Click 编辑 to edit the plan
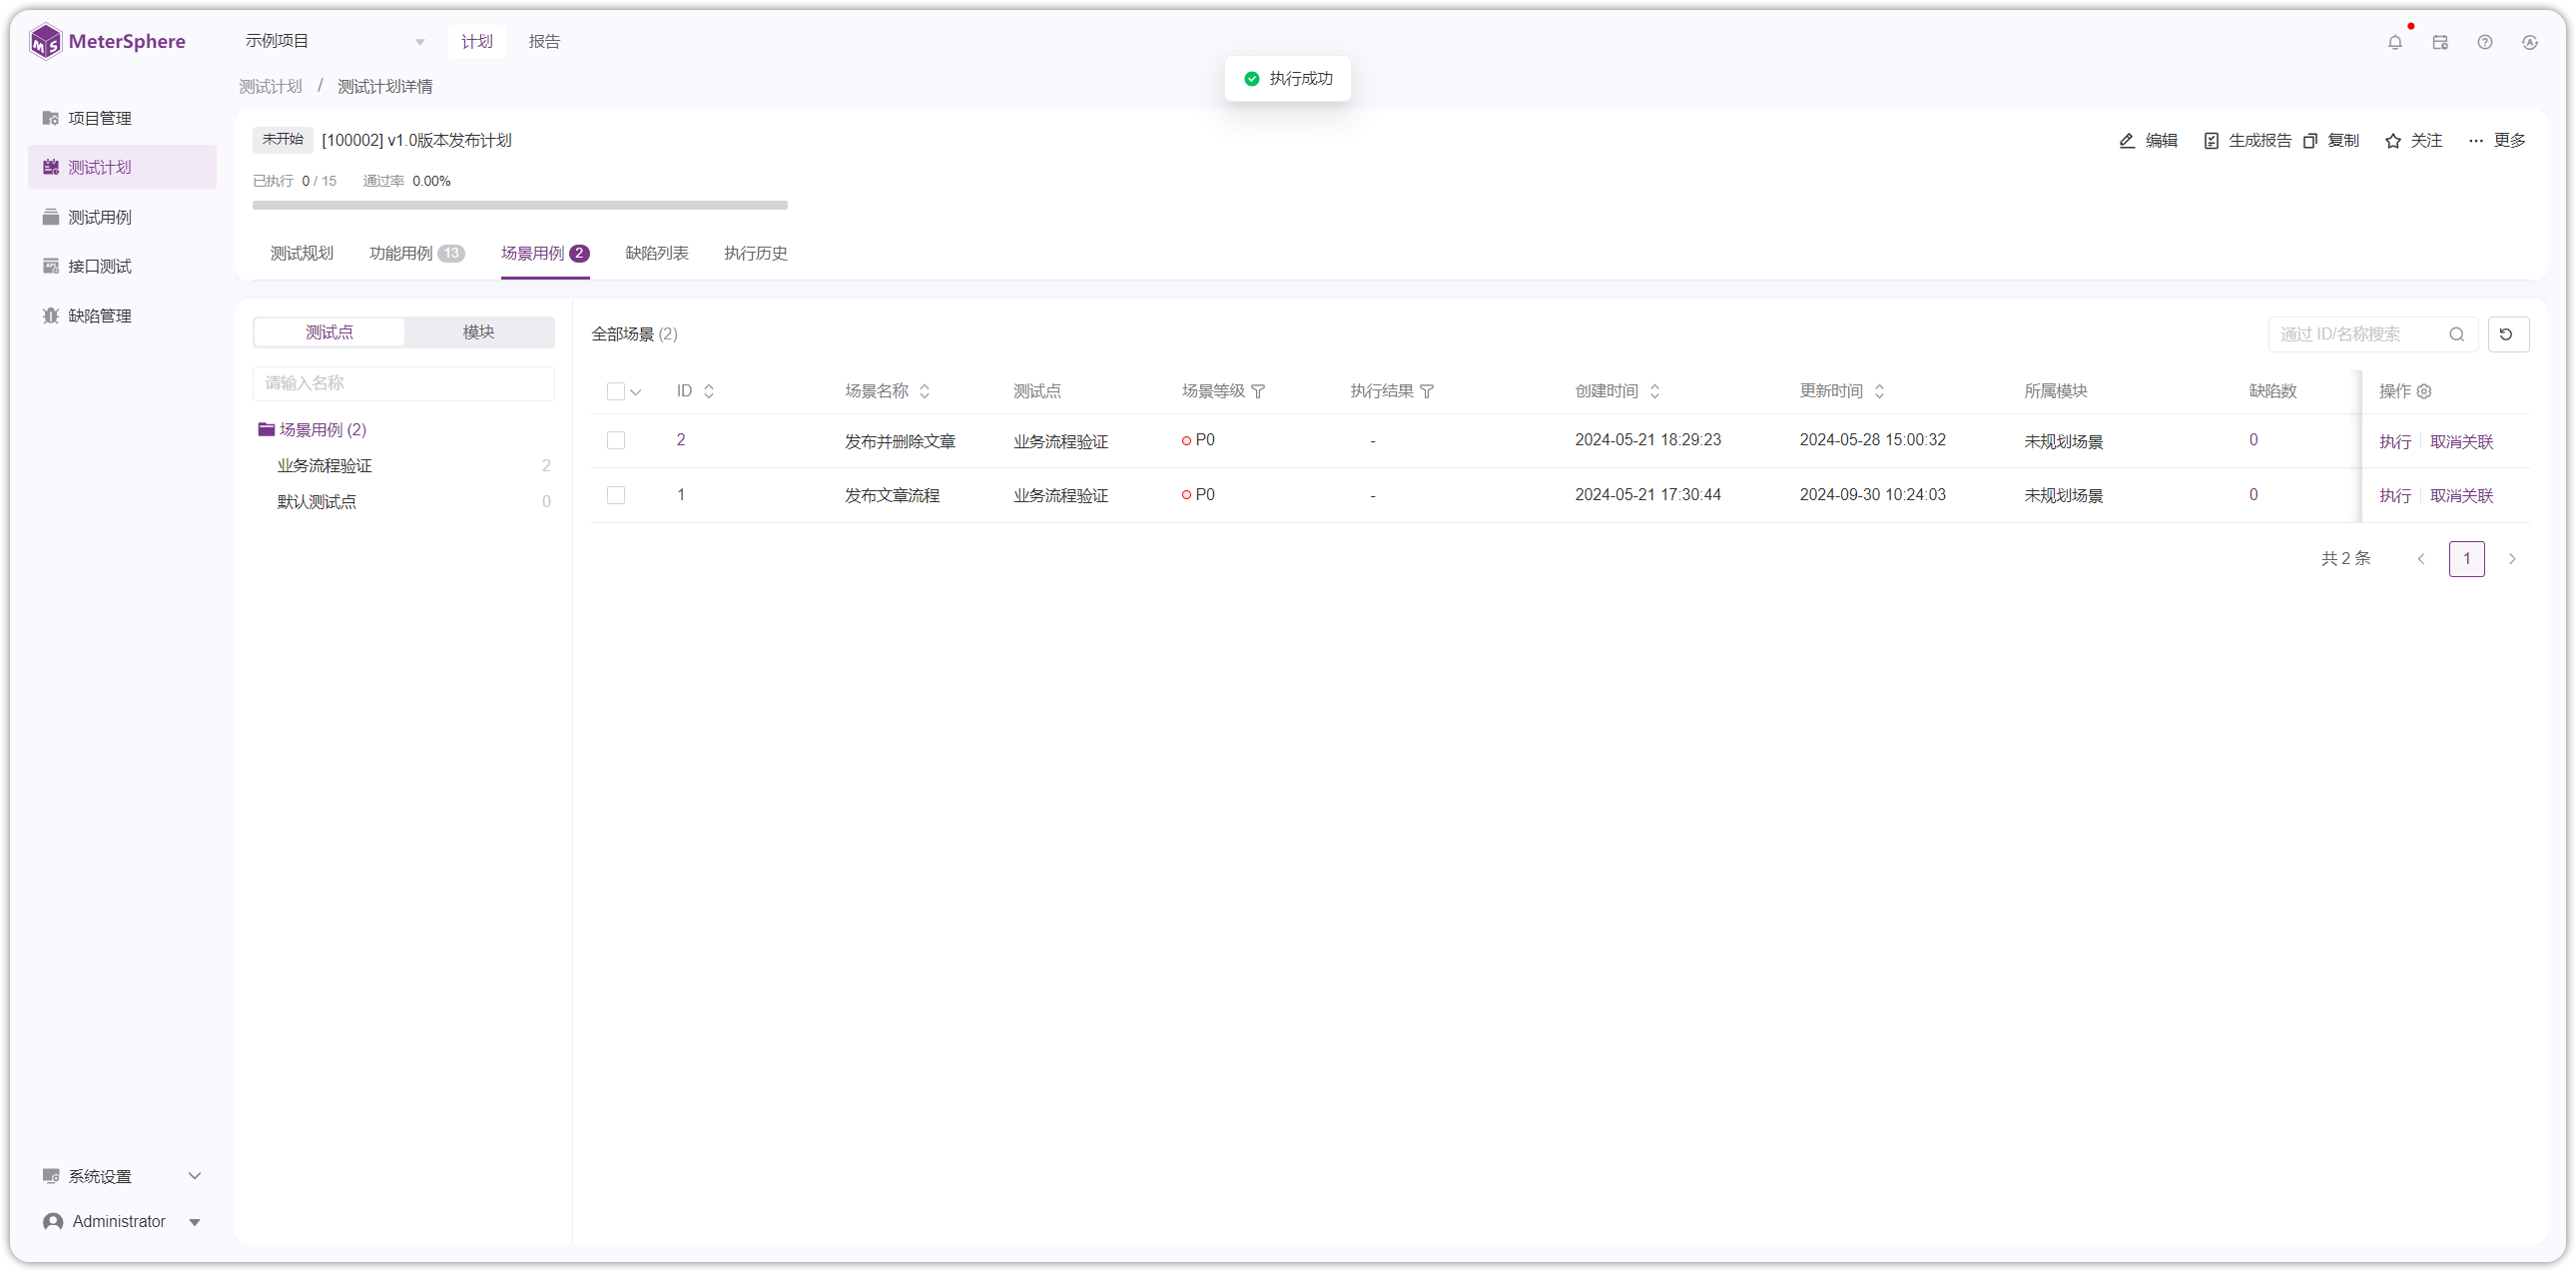The height and width of the screenshot is (1272, 2576). point(2148,140)
